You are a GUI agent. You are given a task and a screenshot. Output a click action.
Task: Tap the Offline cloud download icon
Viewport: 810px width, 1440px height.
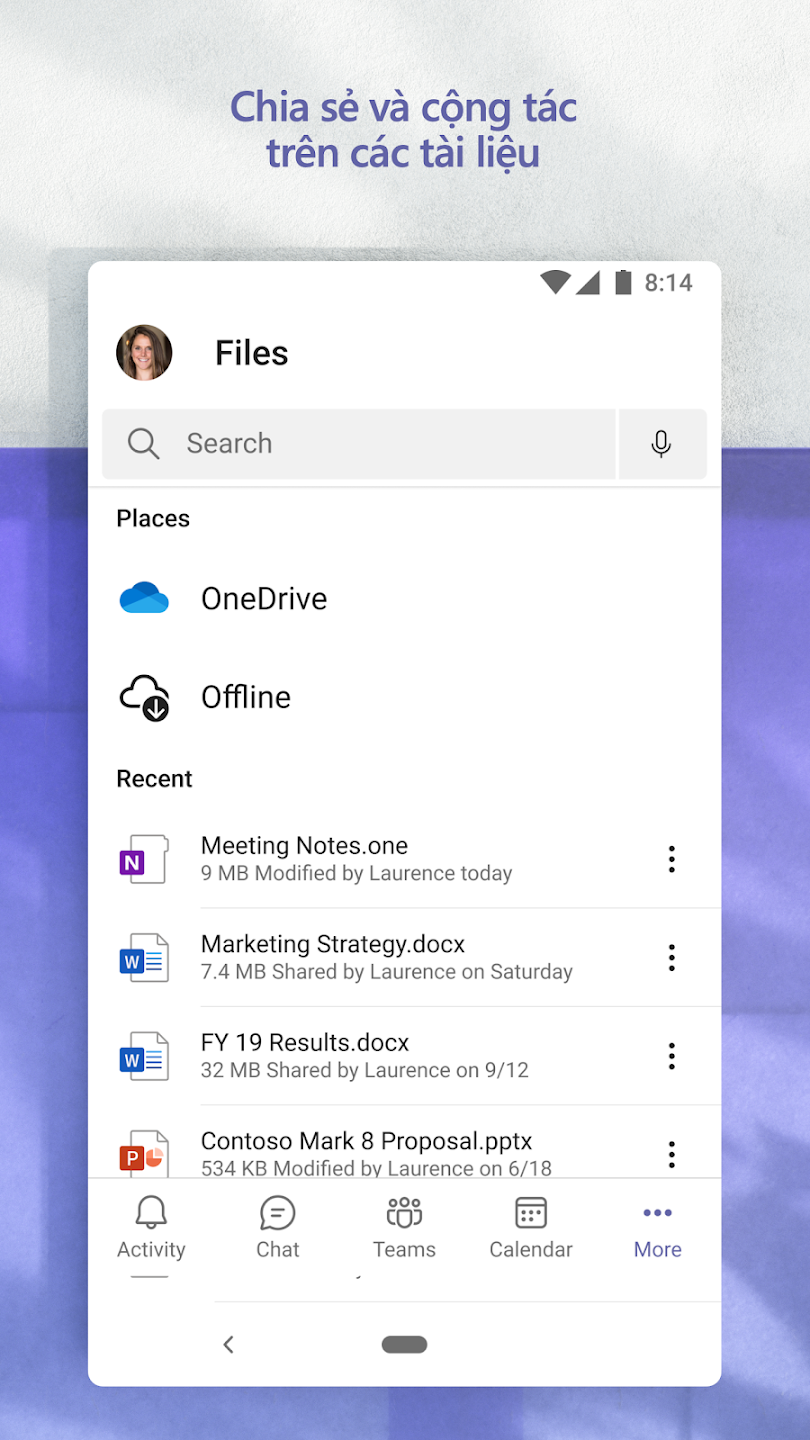click(144, 697)
